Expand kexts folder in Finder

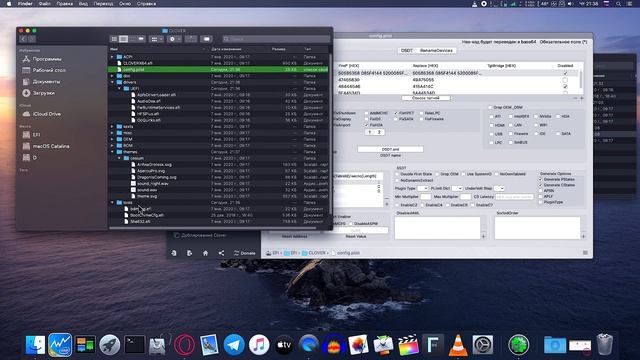pyautogui.click(x=112, y=127)
